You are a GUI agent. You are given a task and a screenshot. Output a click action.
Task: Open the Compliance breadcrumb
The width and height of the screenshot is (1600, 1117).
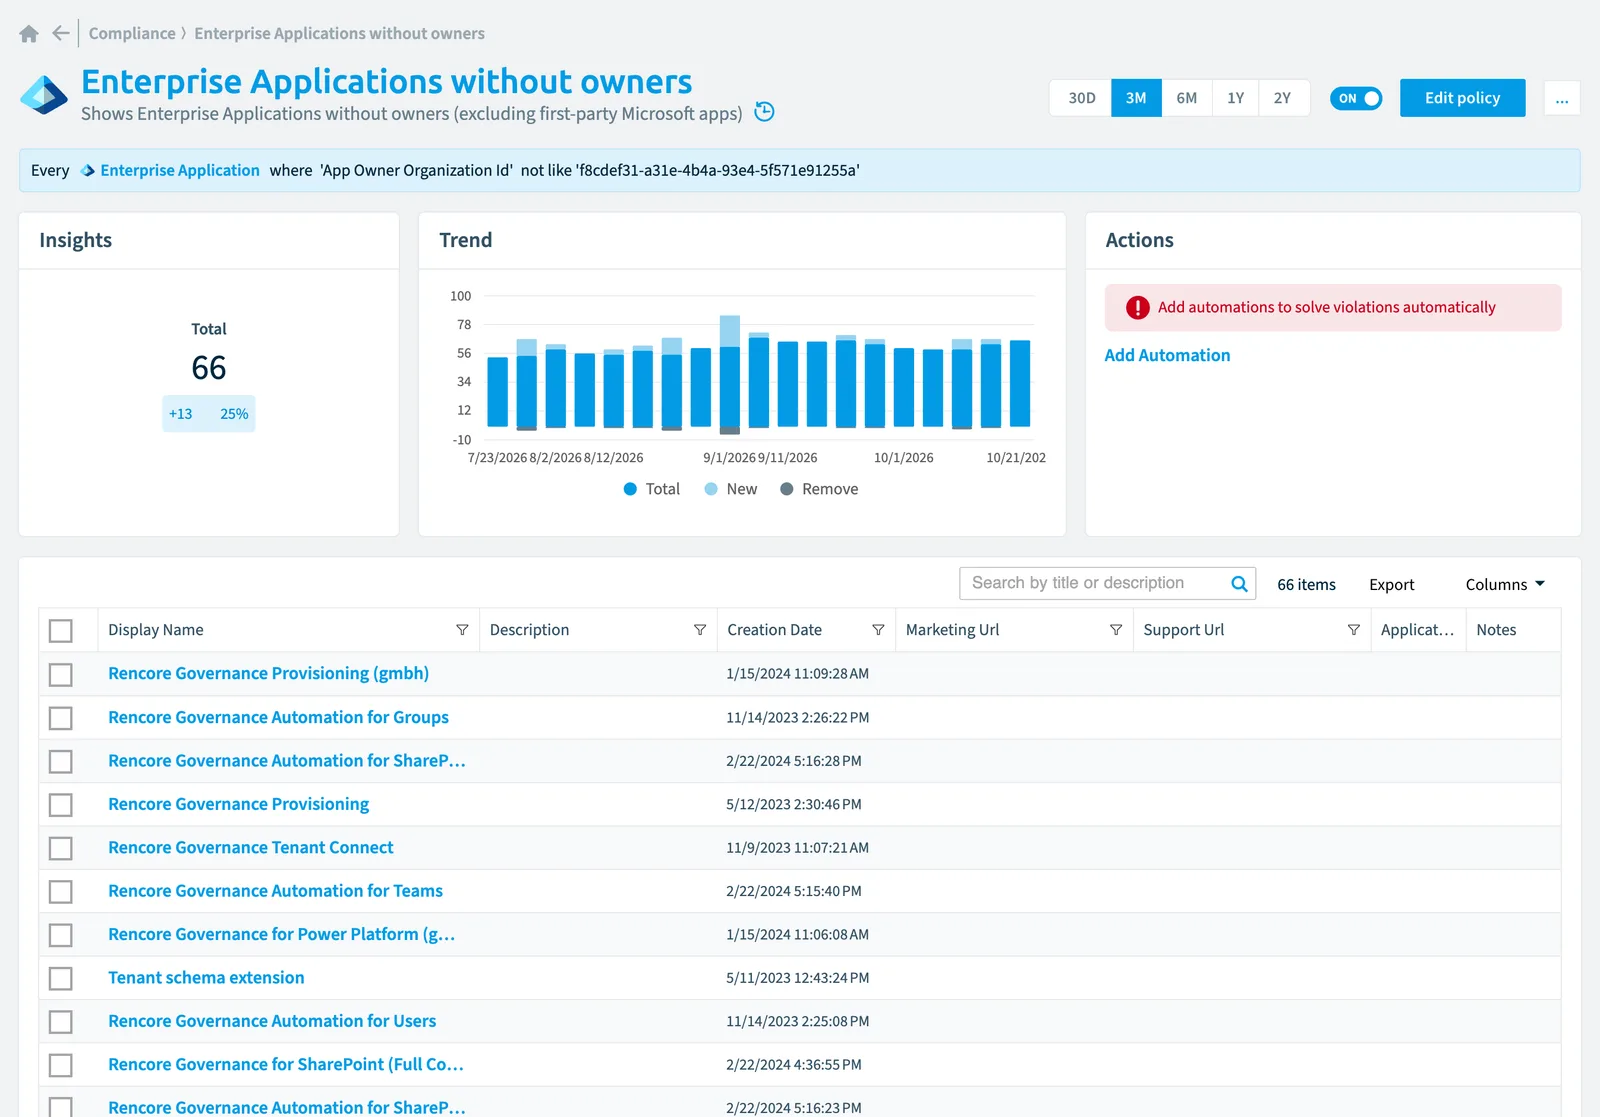(x=132, y=33)
